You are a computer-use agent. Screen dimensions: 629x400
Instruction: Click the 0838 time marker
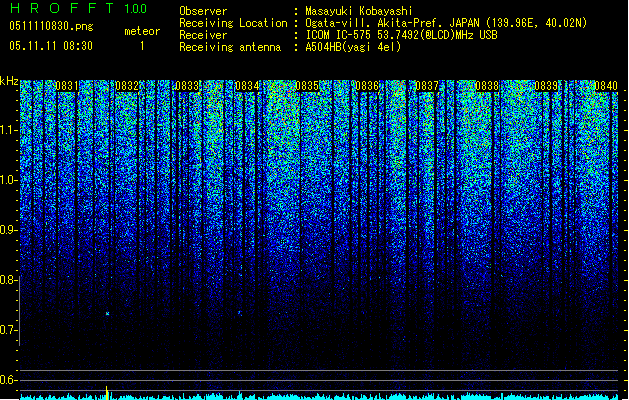(x=487, y=86)
